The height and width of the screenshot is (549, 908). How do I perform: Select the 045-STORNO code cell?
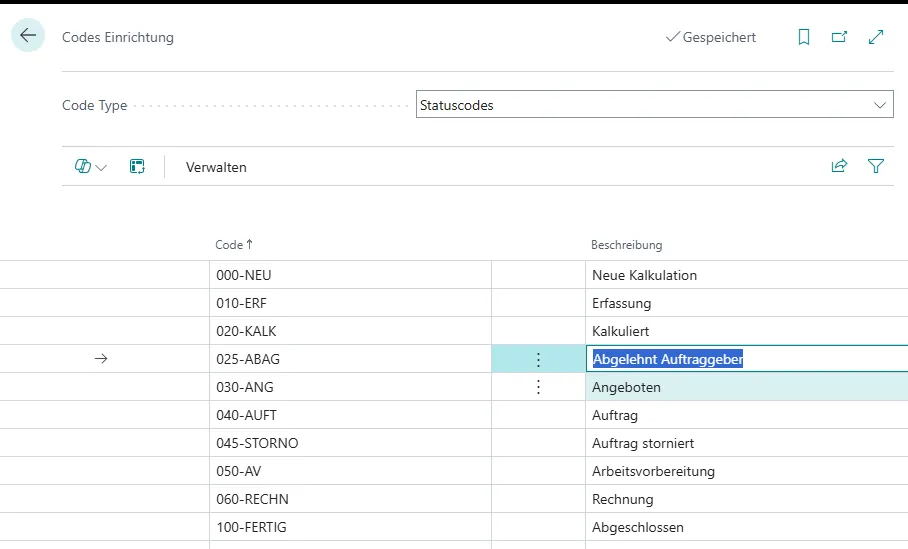(x=350, y=444)
